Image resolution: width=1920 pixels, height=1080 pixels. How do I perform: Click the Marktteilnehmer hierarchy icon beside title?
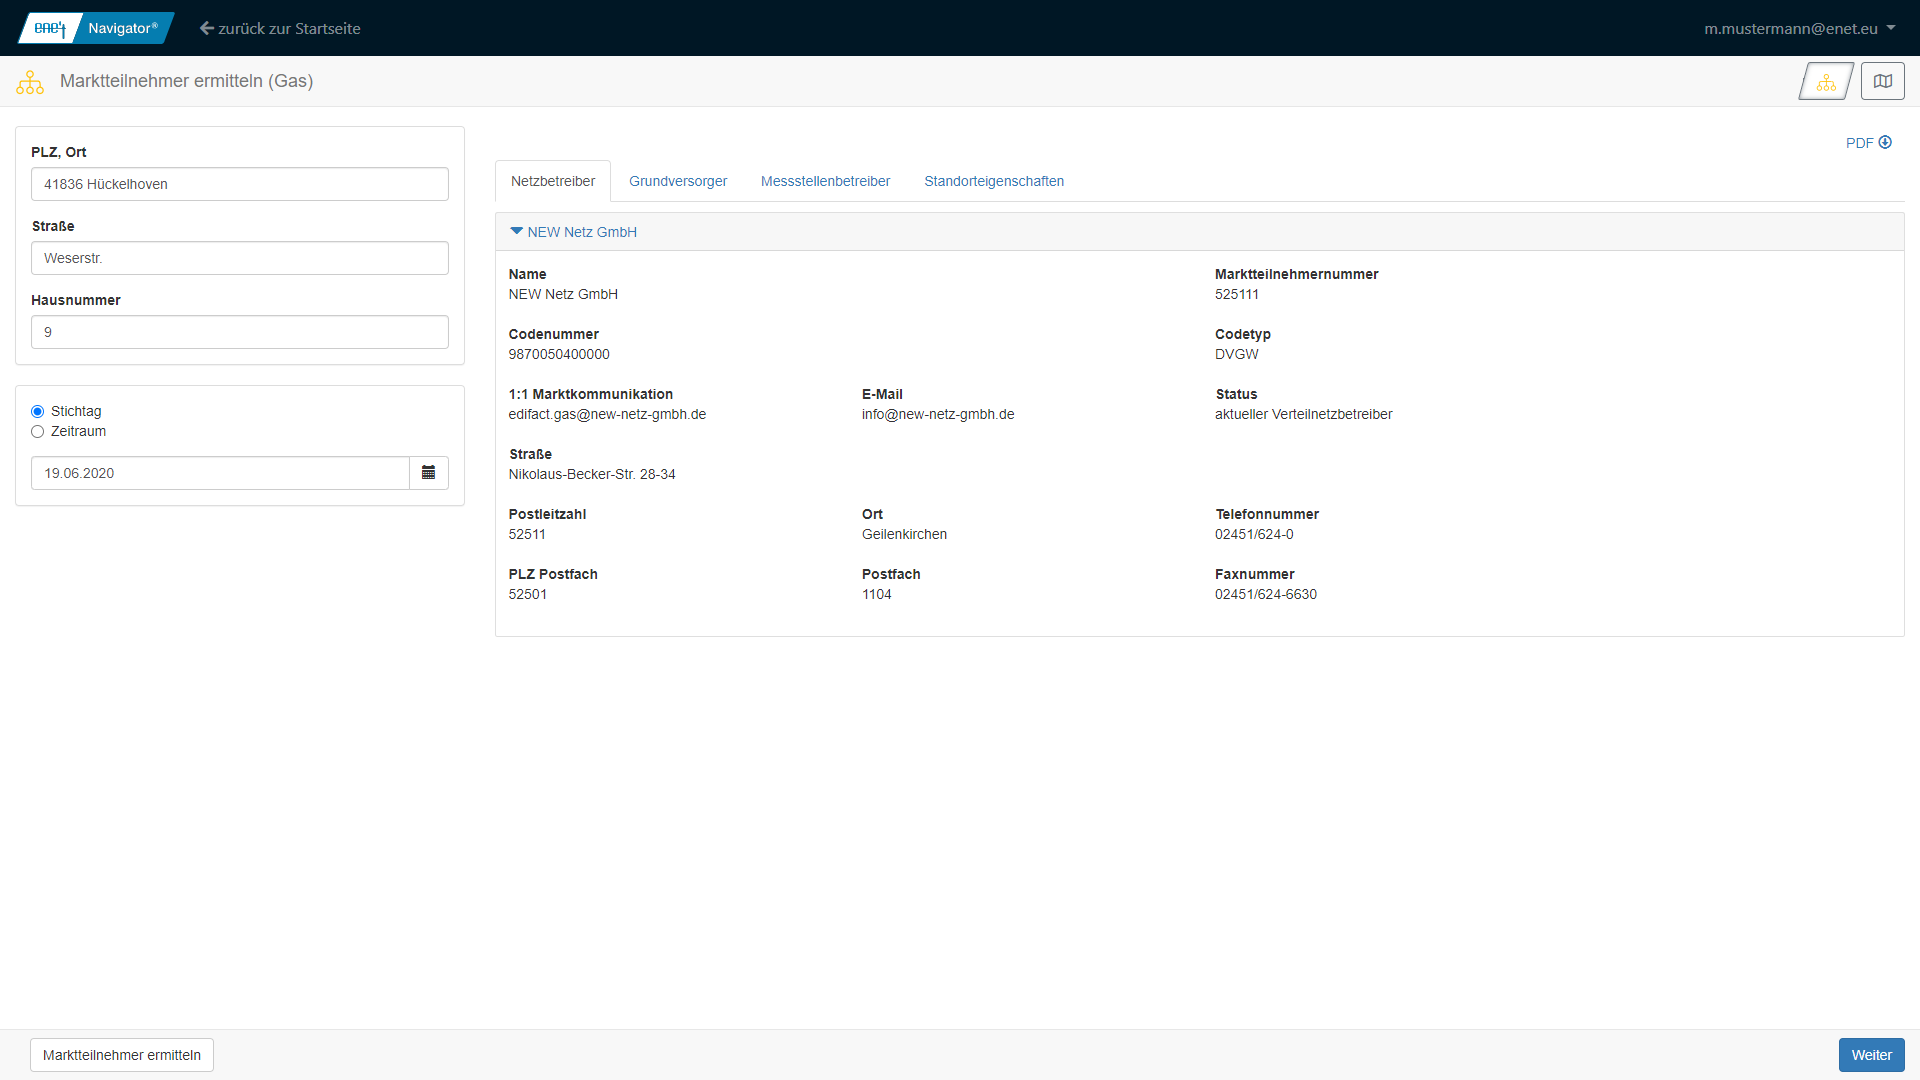tap(30, 82)
